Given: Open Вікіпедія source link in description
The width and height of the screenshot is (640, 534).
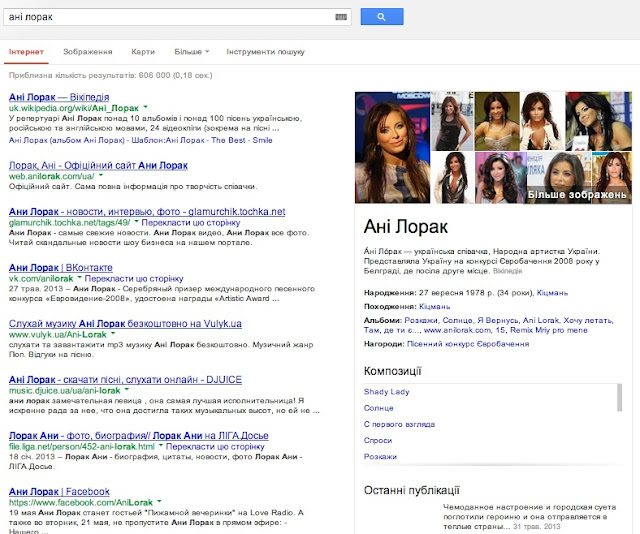Looking at the screenshot, I should click(507, 271).
